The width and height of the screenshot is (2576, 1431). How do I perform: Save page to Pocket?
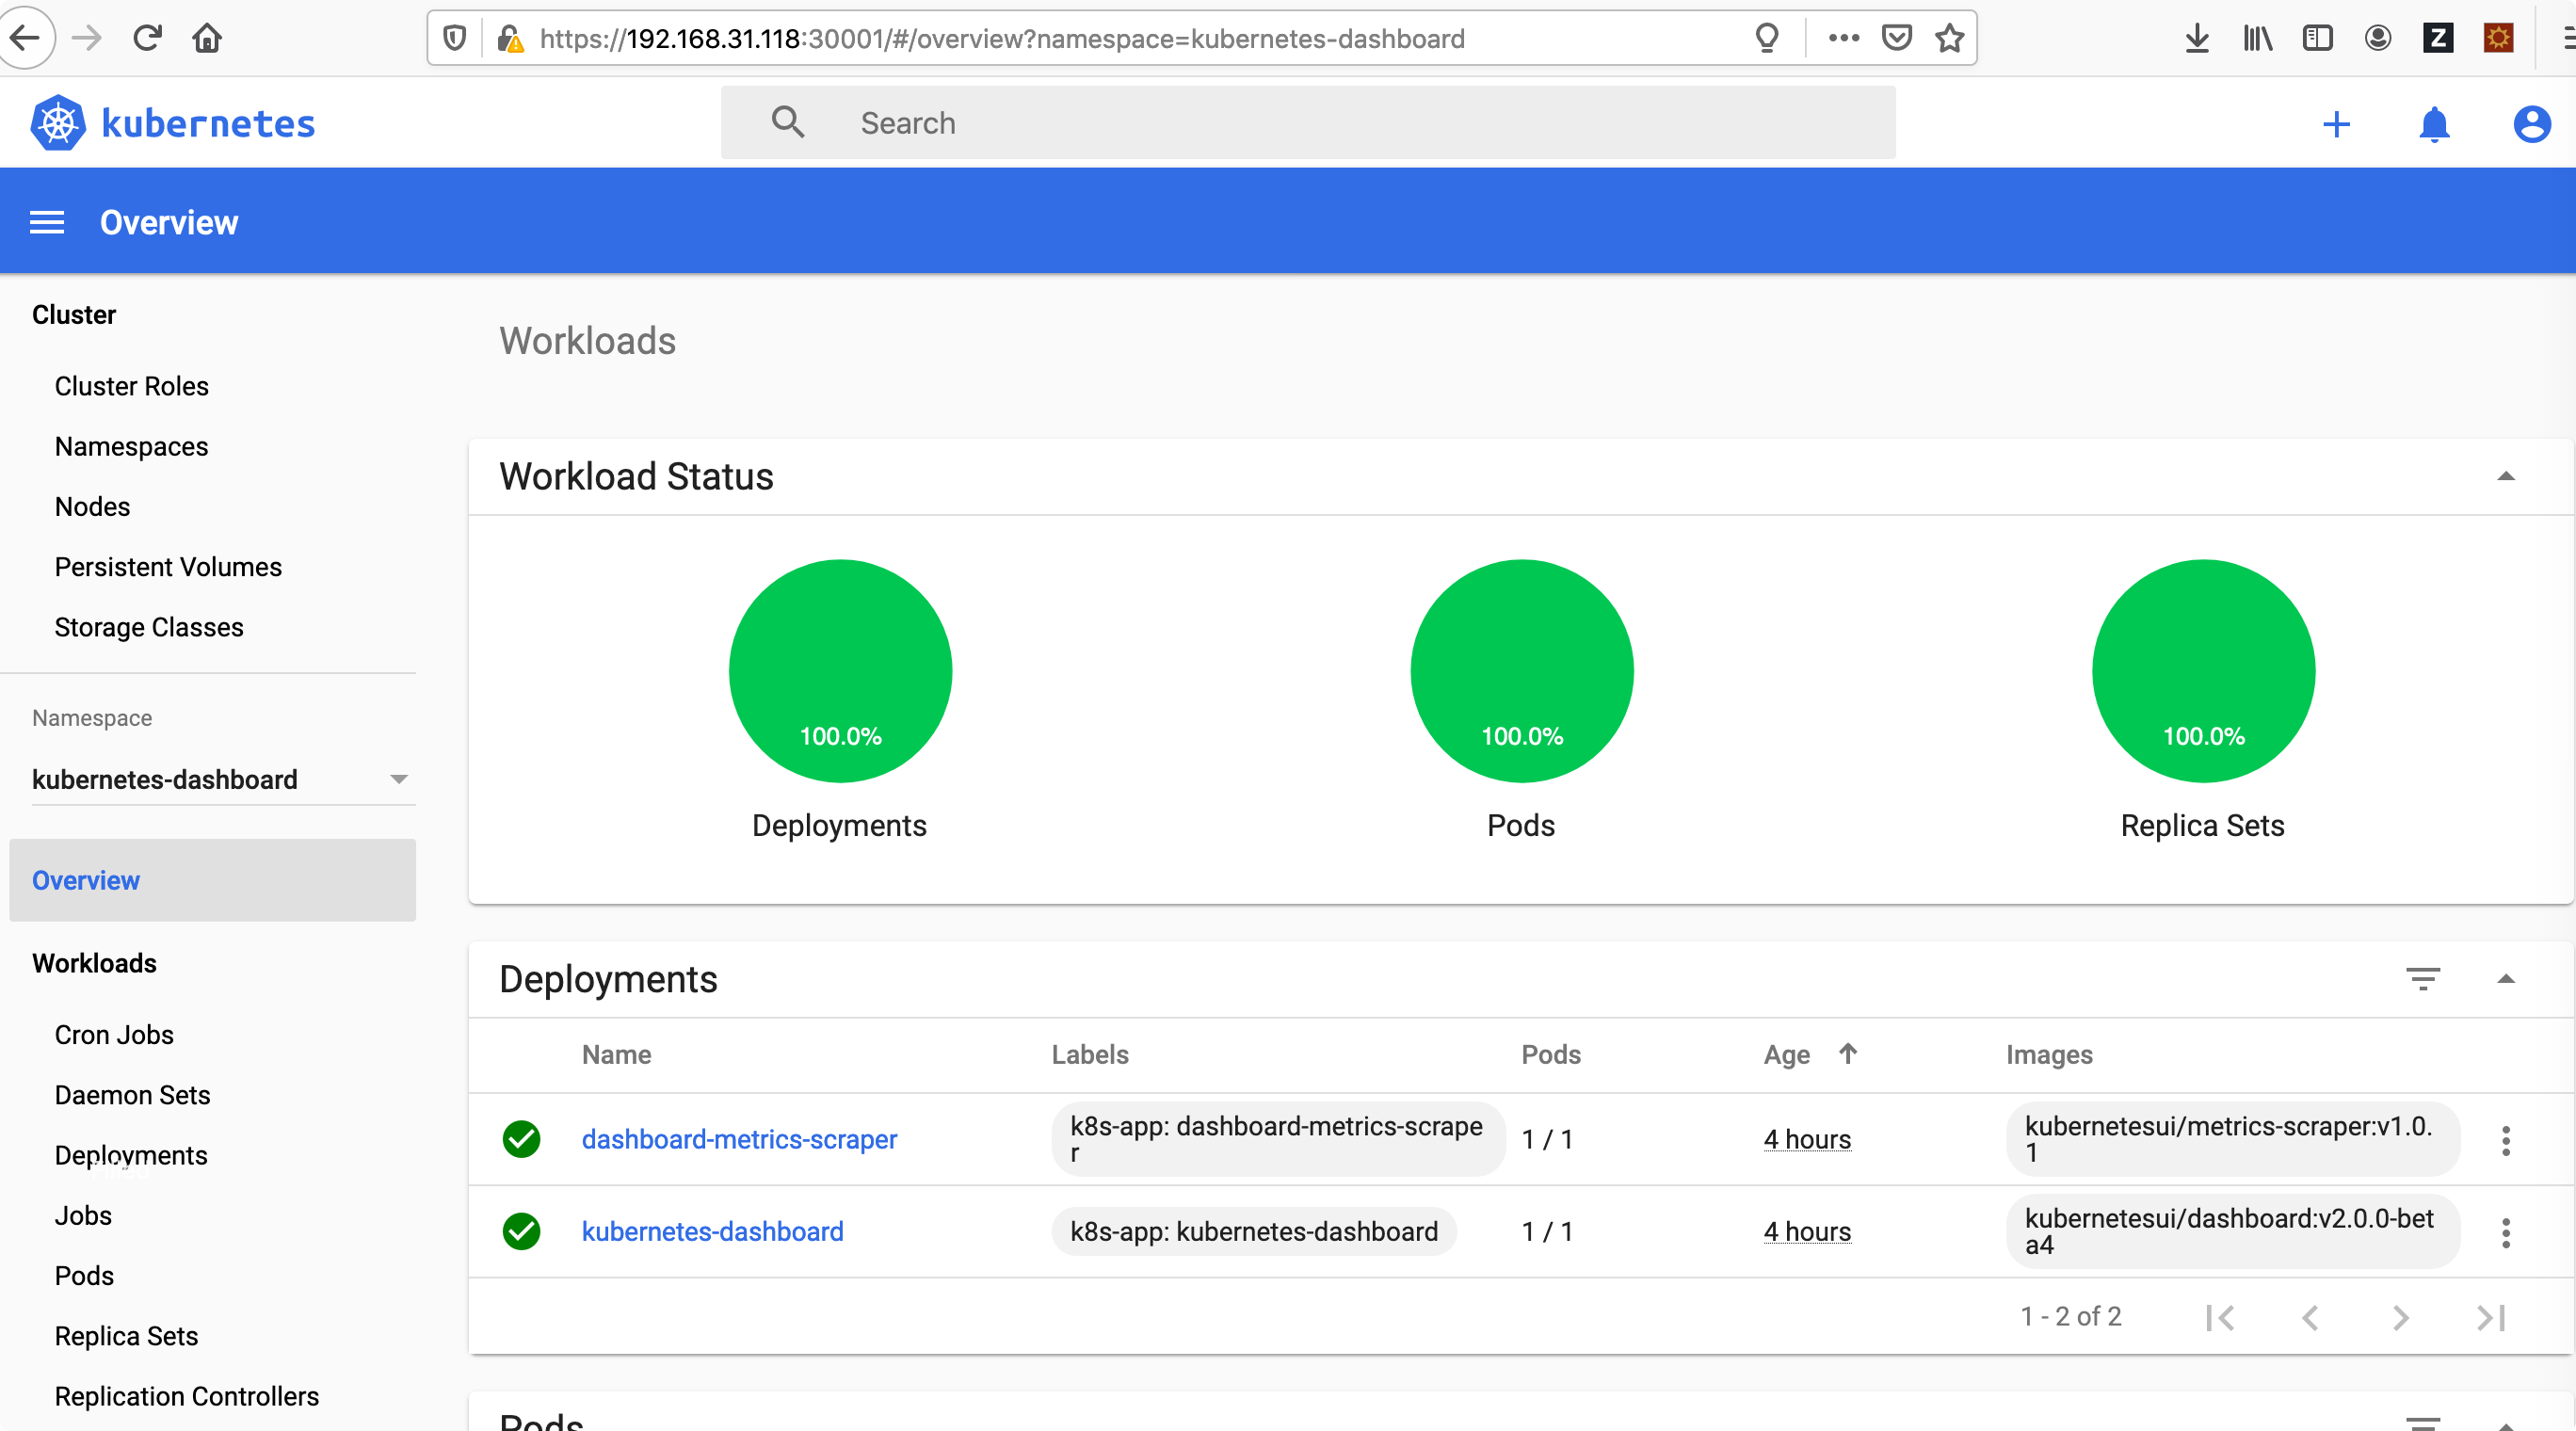[x=1897, y=38]
